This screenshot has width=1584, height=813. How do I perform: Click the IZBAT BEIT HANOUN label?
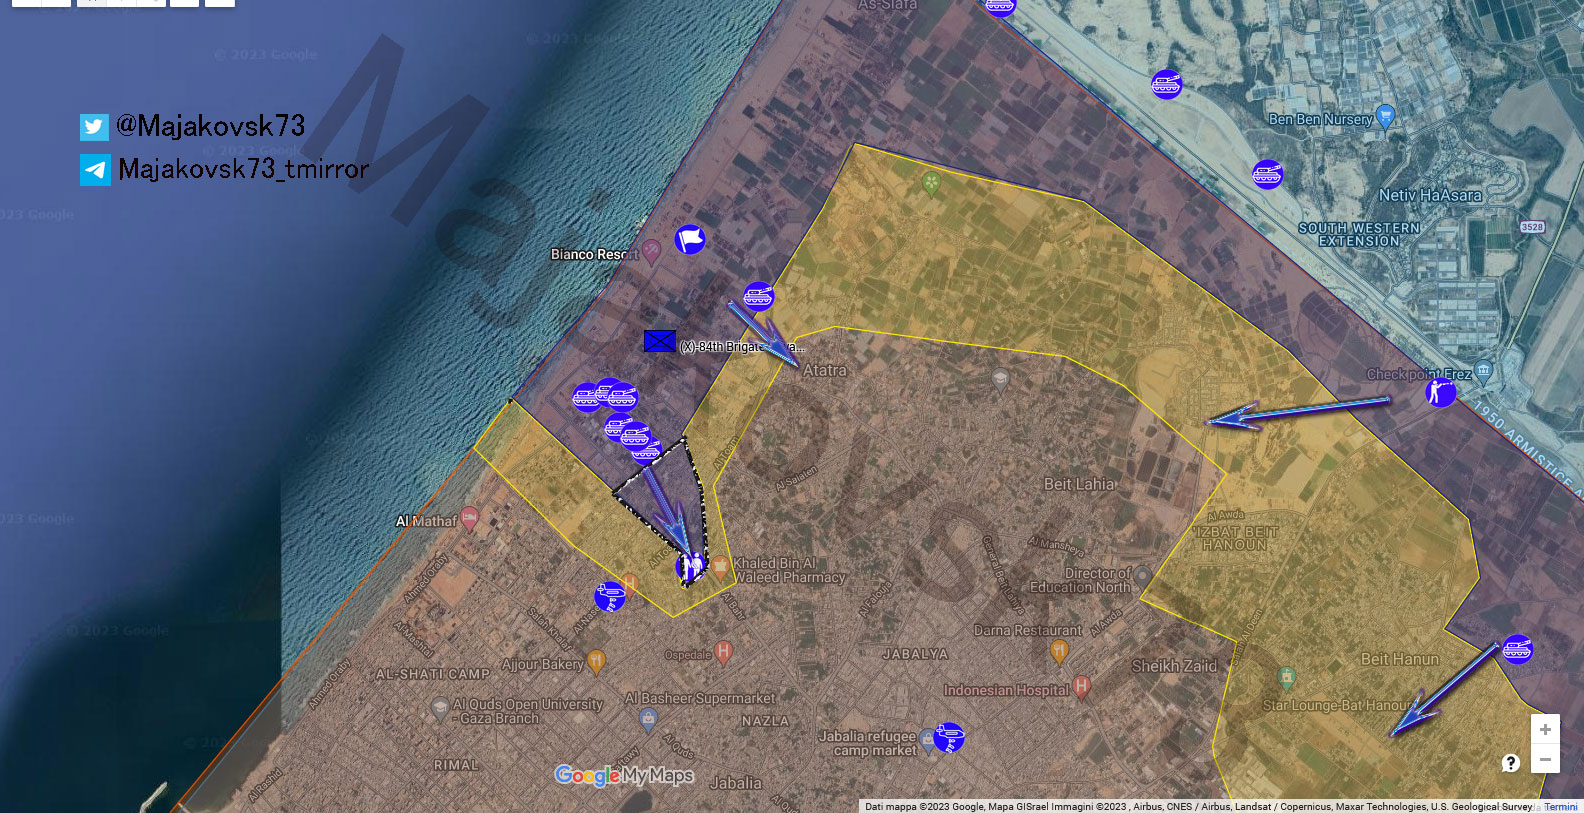[x=1236, y=539]
